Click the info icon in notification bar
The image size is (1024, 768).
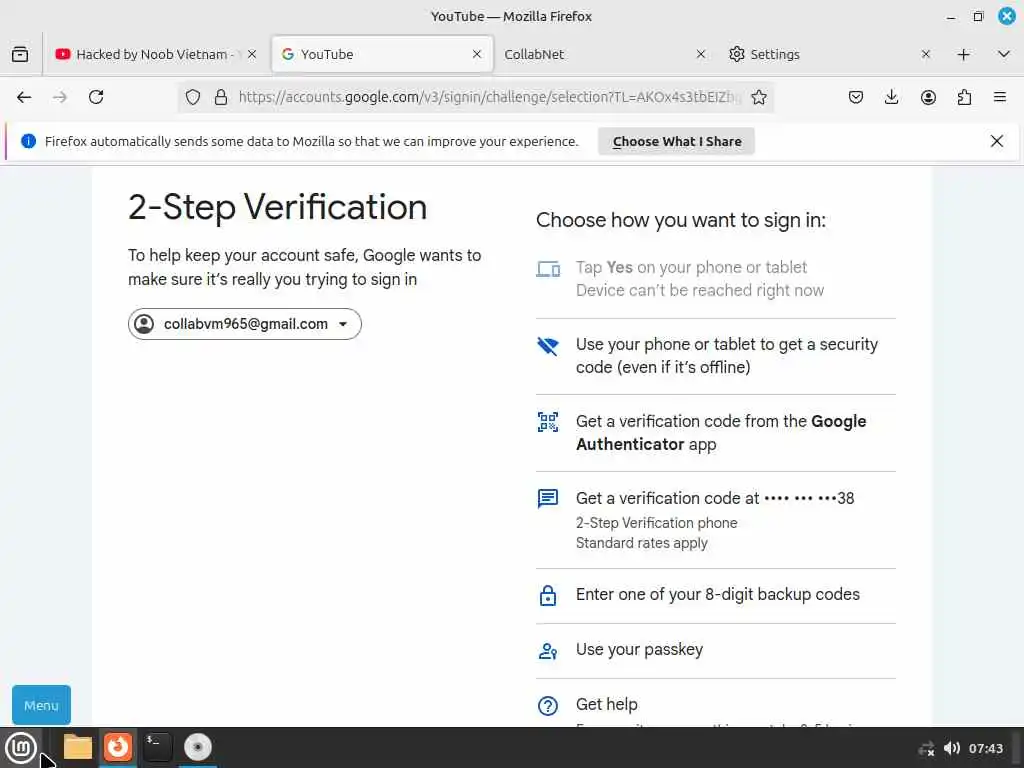29,141
